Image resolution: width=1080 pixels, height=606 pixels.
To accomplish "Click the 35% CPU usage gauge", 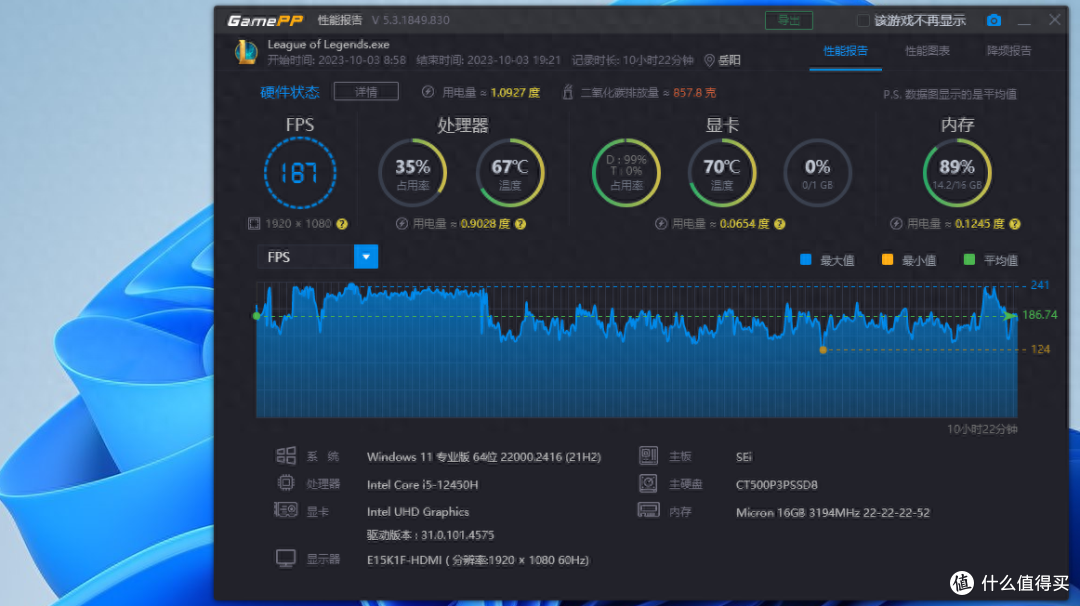I will pos(413,173).
